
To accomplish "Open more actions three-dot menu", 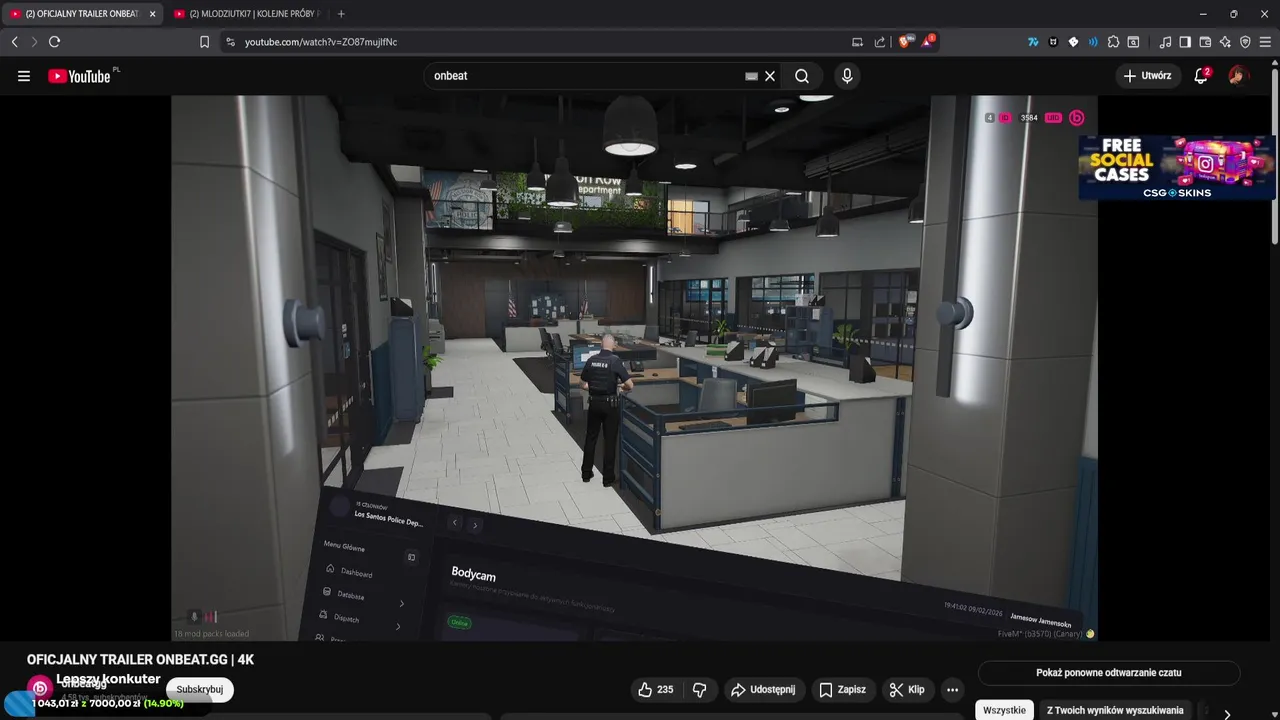I will point(952,689).
